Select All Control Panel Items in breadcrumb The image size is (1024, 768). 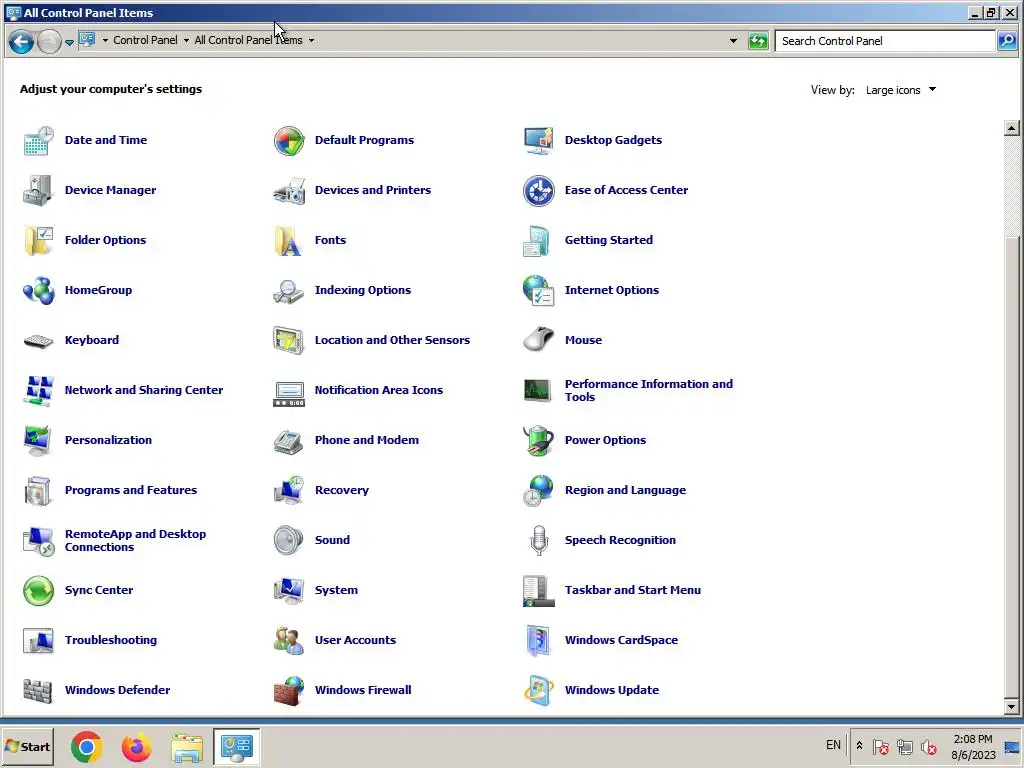(248, 40)
